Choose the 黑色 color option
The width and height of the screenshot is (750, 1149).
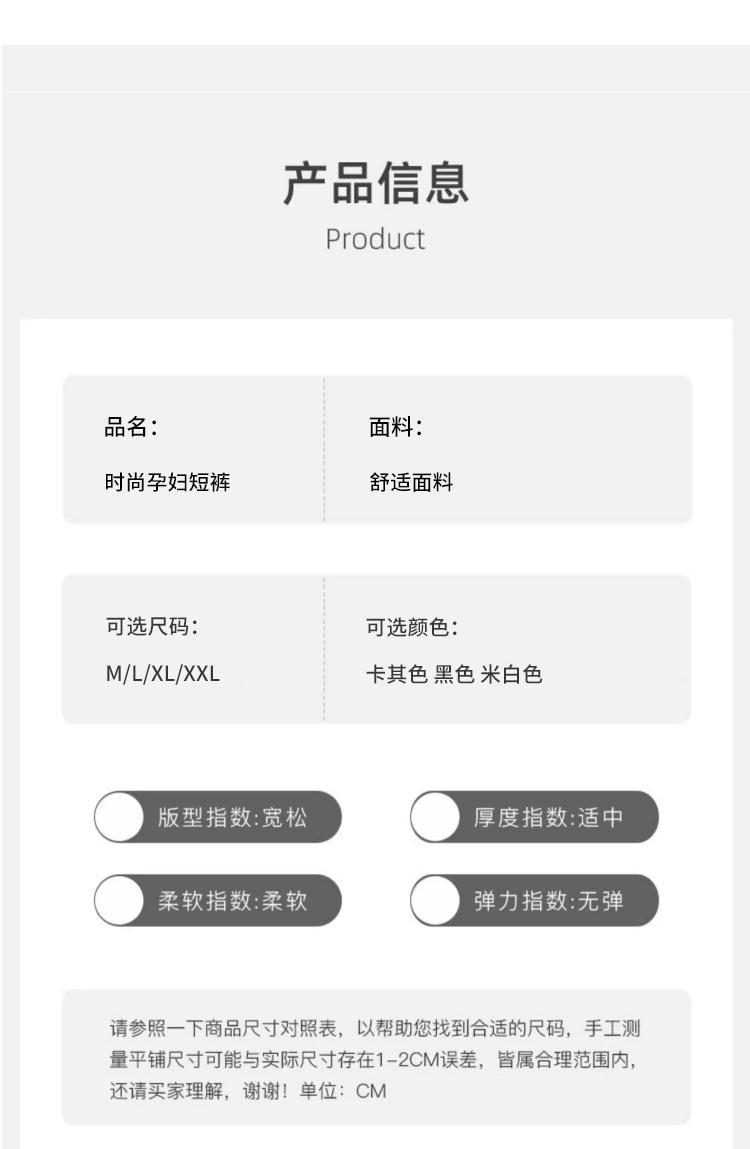point(454,674)
